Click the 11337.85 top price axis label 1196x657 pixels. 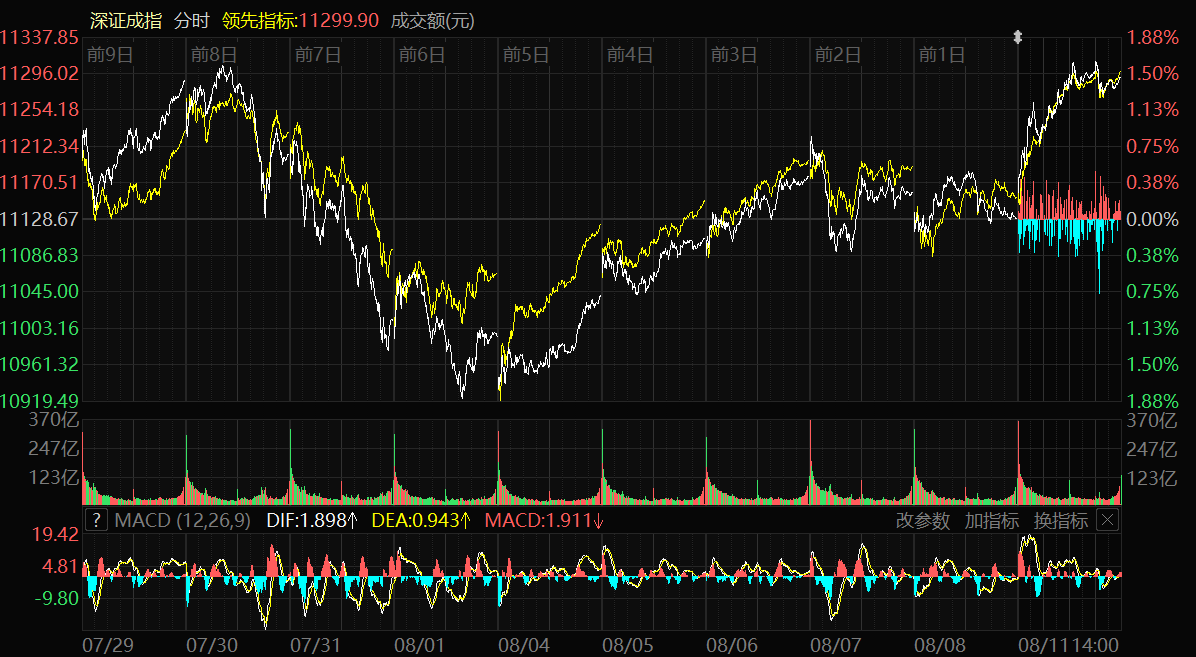(39, 38)
